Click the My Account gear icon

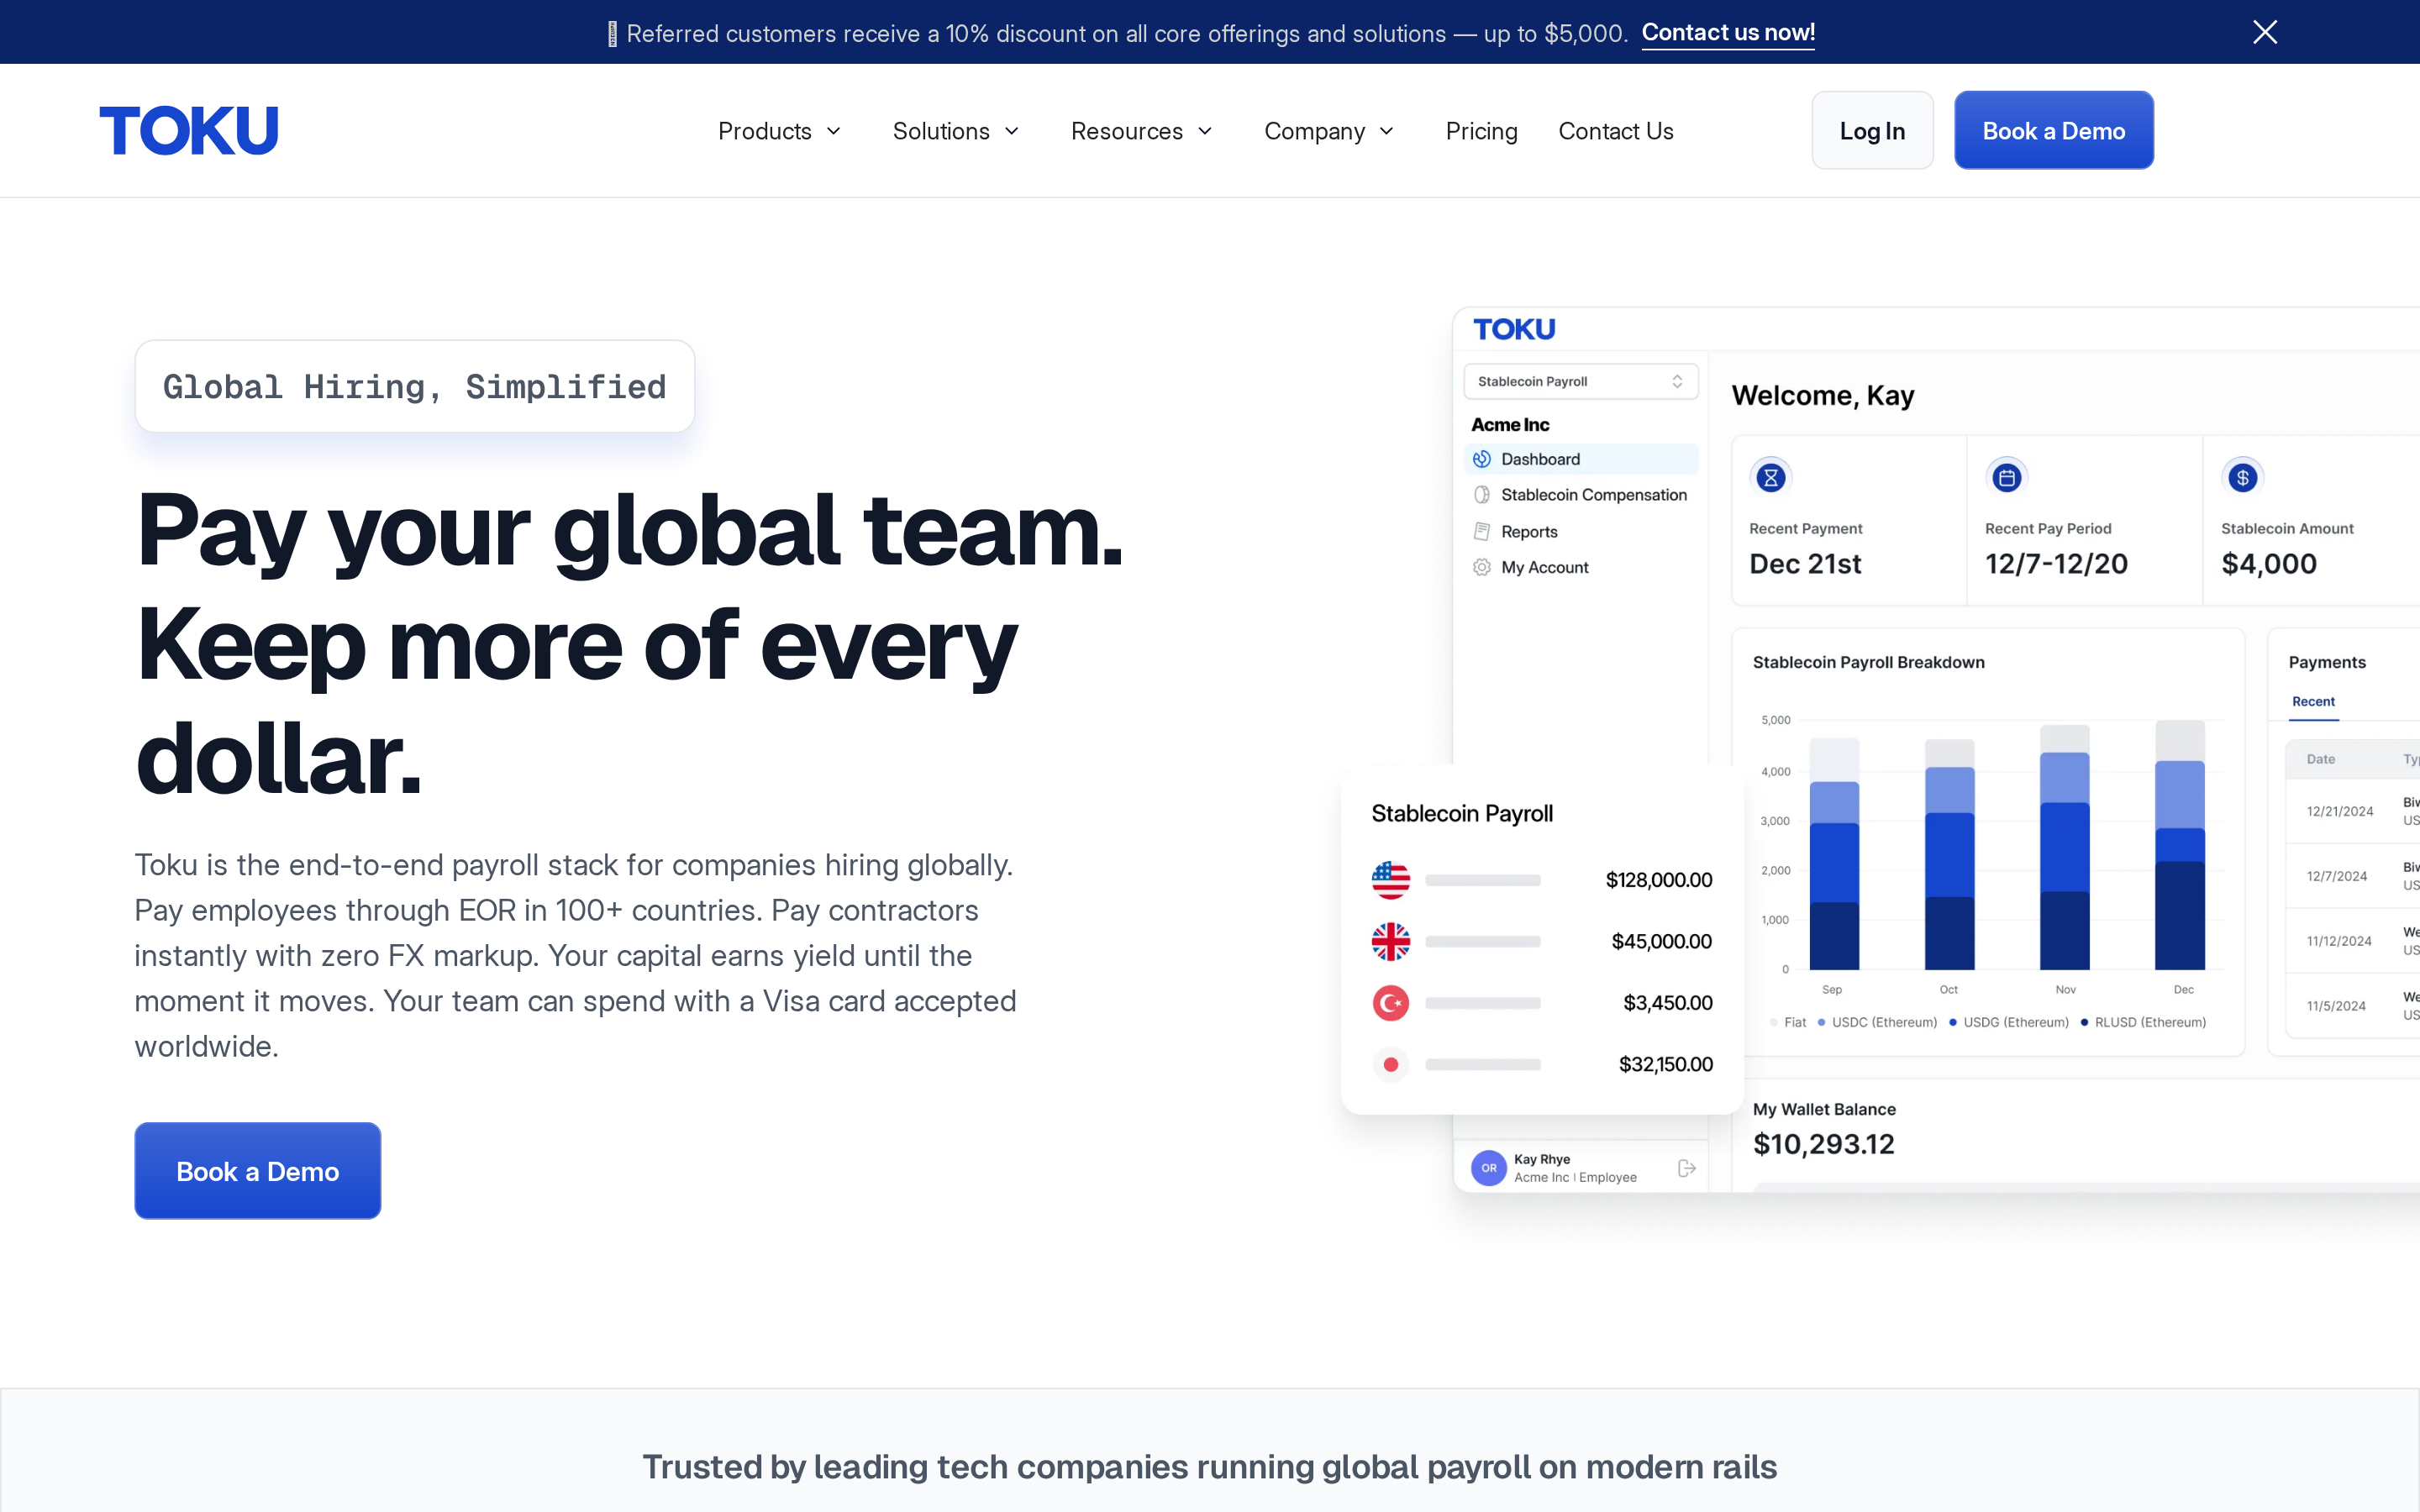tap(1482, 567)
